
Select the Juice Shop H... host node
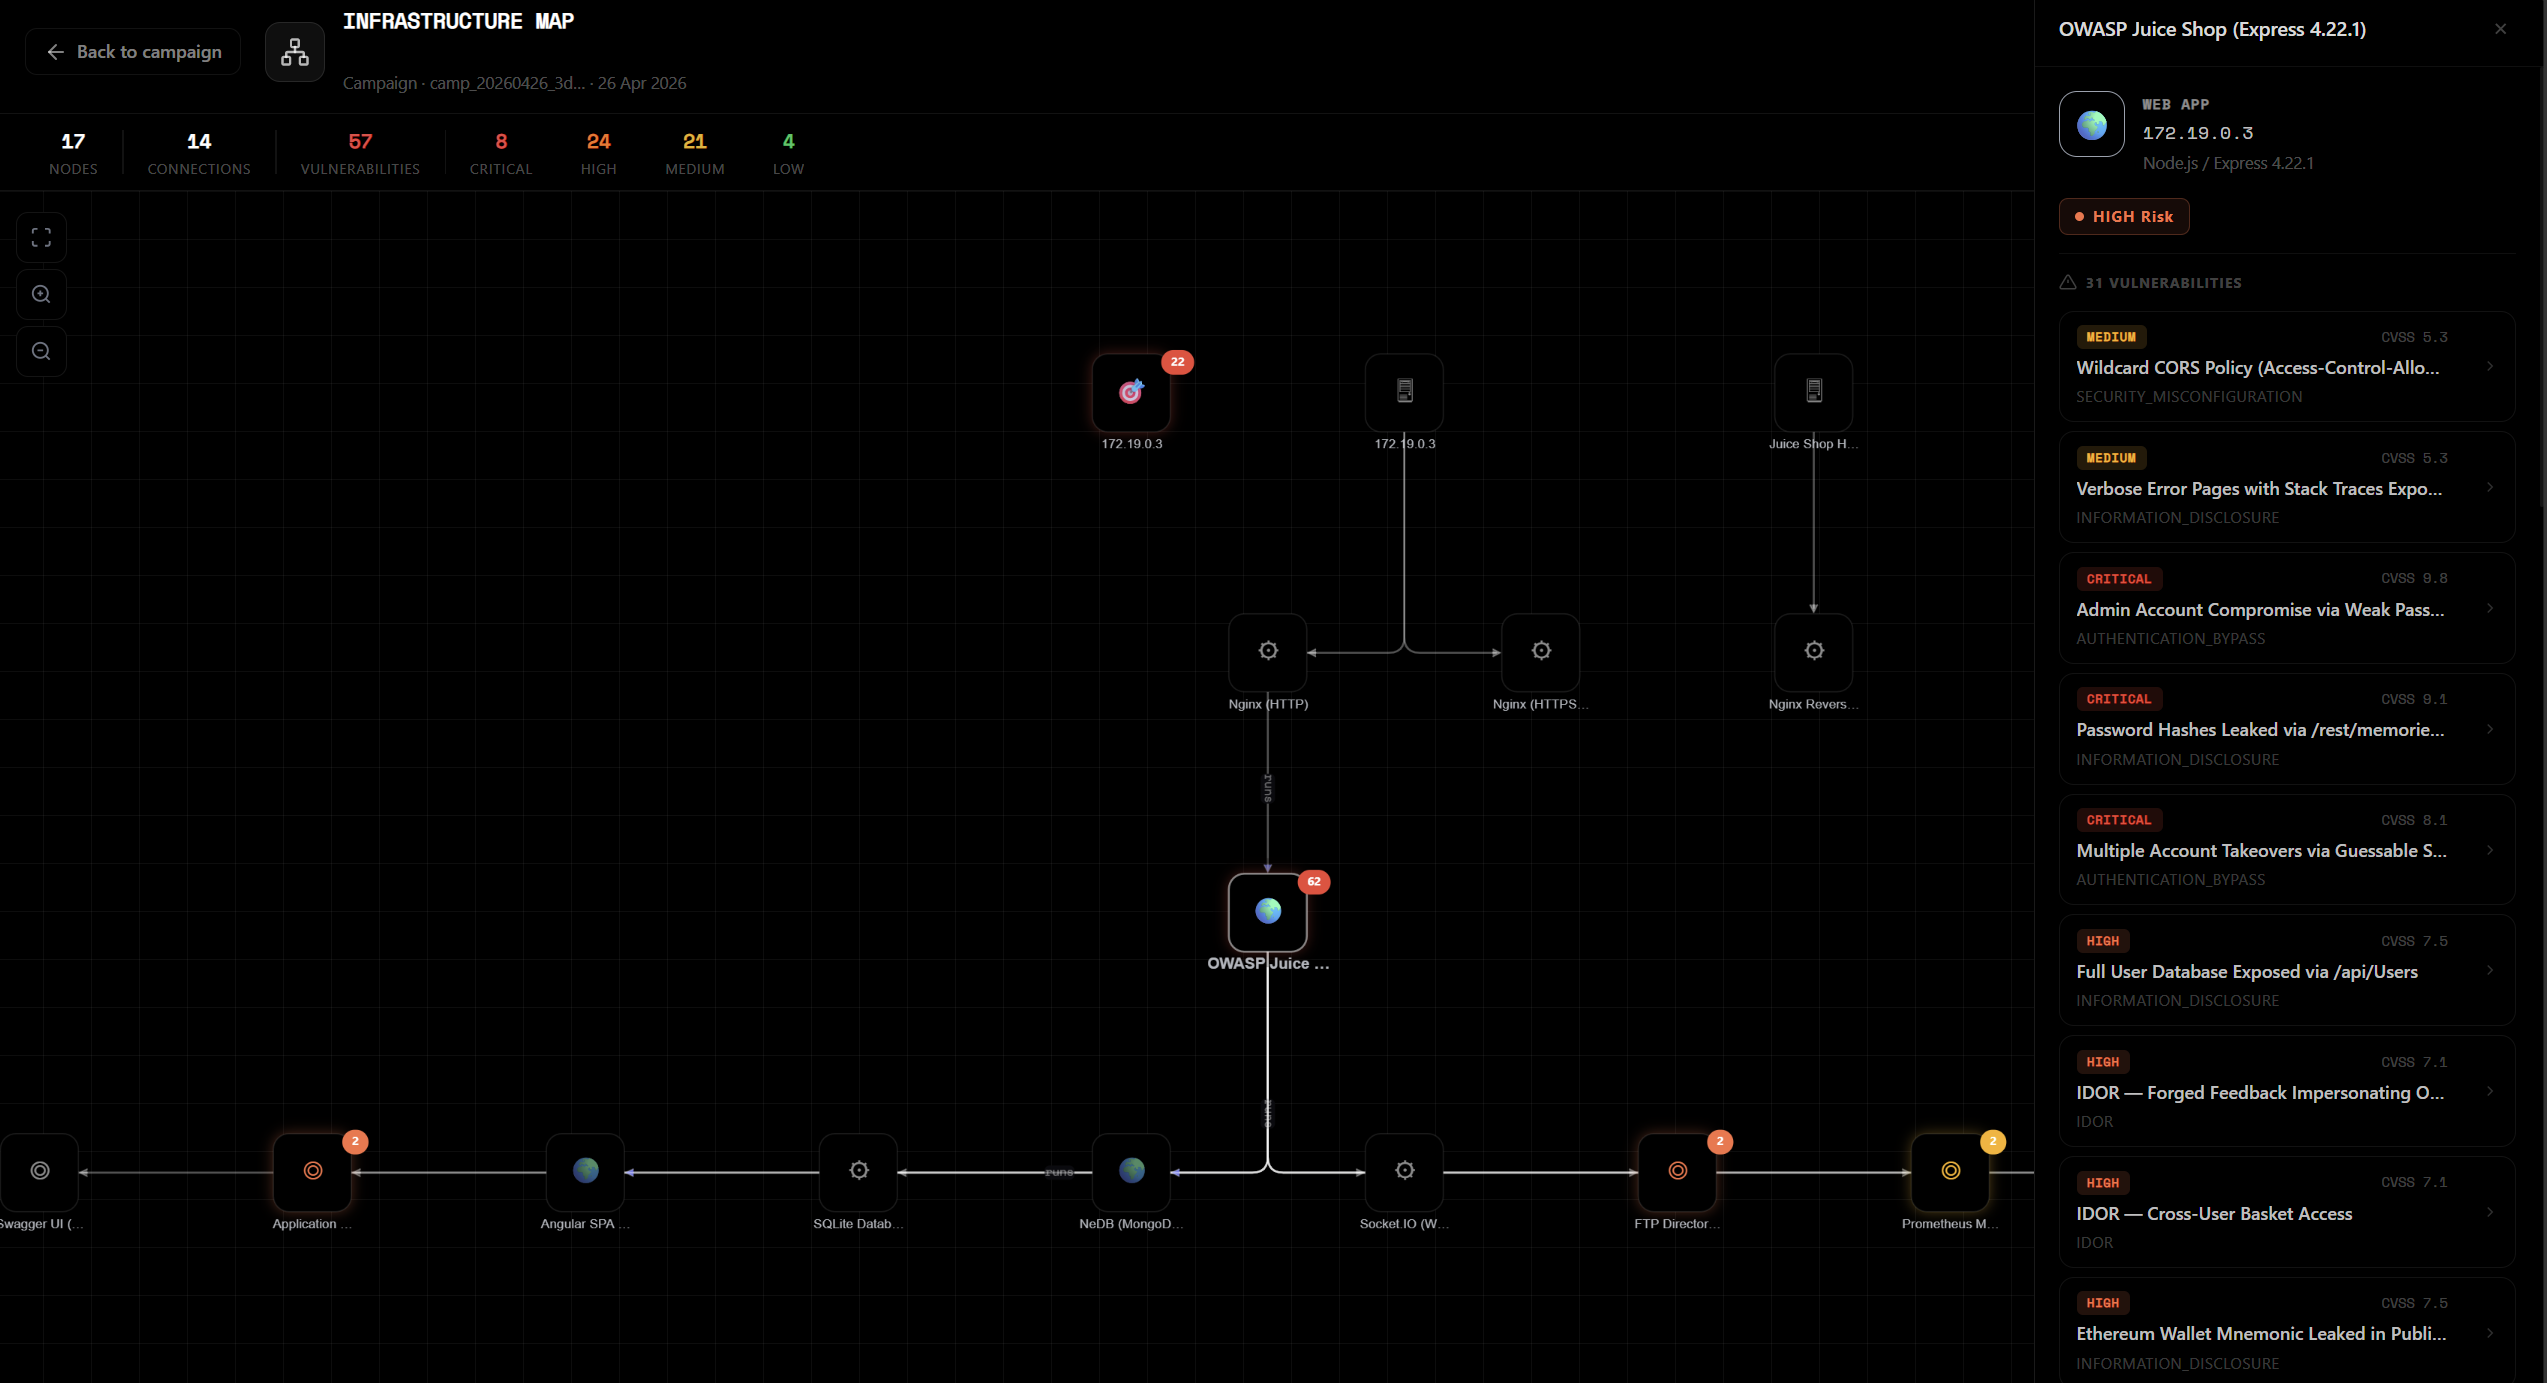[x=1814, y=392]
